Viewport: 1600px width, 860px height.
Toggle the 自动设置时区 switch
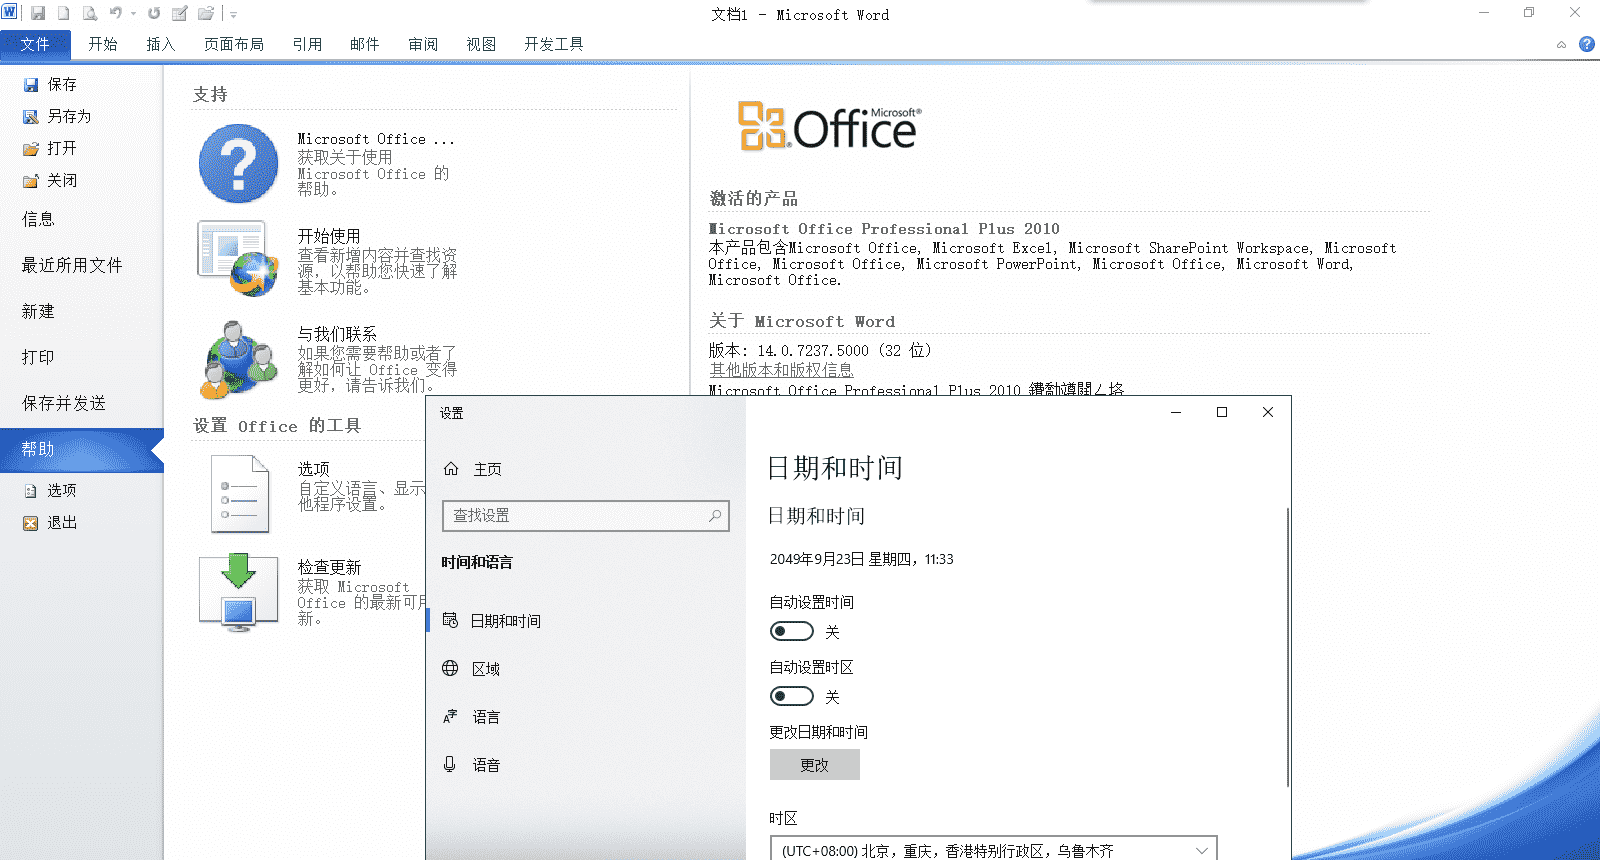[x=792, y=696]
